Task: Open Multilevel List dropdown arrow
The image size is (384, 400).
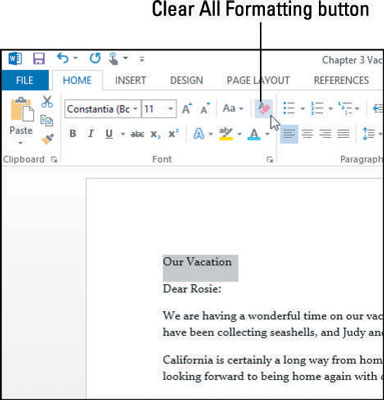Action: point(357,109)
